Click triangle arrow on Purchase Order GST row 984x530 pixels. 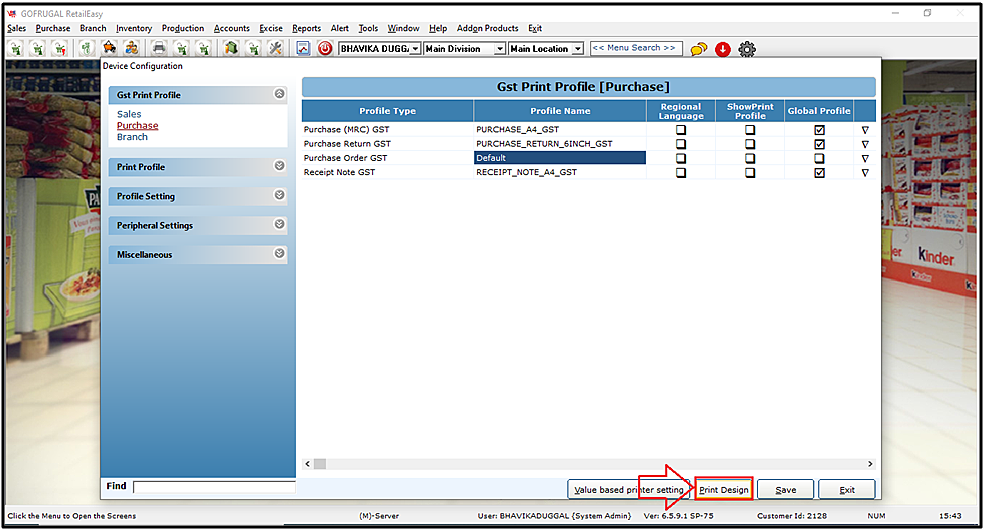coord(865,159)
